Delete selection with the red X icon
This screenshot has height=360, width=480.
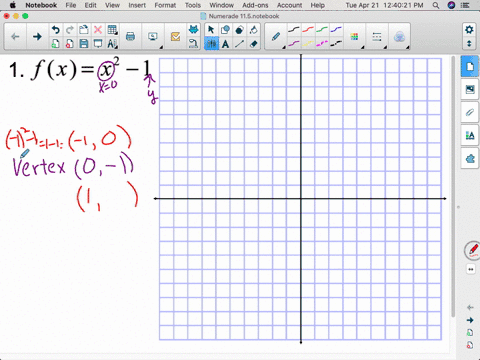(98, 30)
